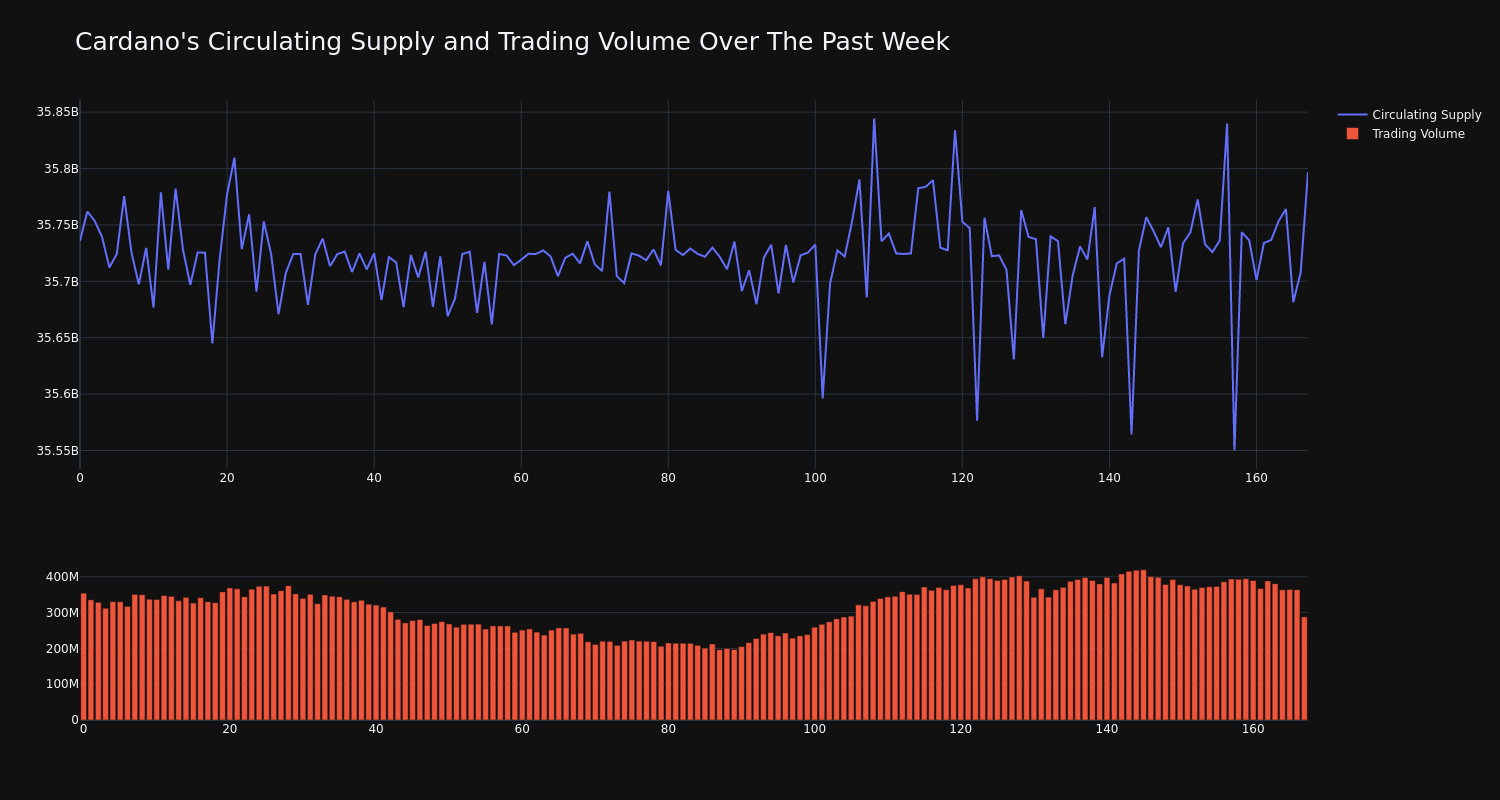Select the 35.8B y-axis label
Viewport: 1500px width, 800px height.
click(60, 169)
